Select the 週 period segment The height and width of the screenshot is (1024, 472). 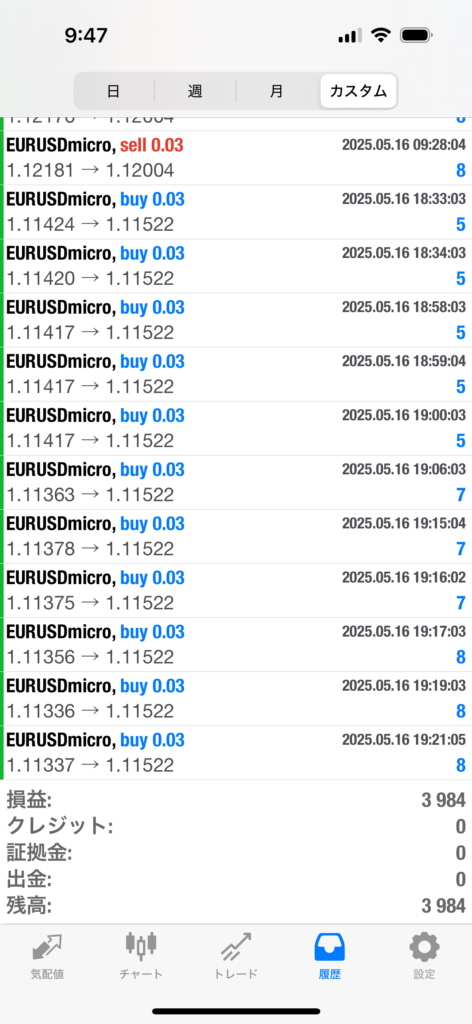[195, 91]
